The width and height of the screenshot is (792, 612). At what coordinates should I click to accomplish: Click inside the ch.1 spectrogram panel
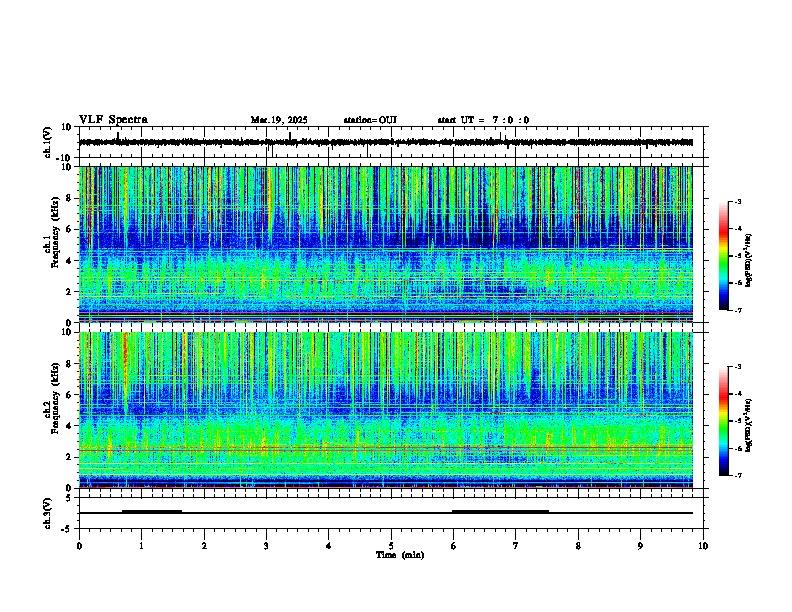click(x=386, y=244)
